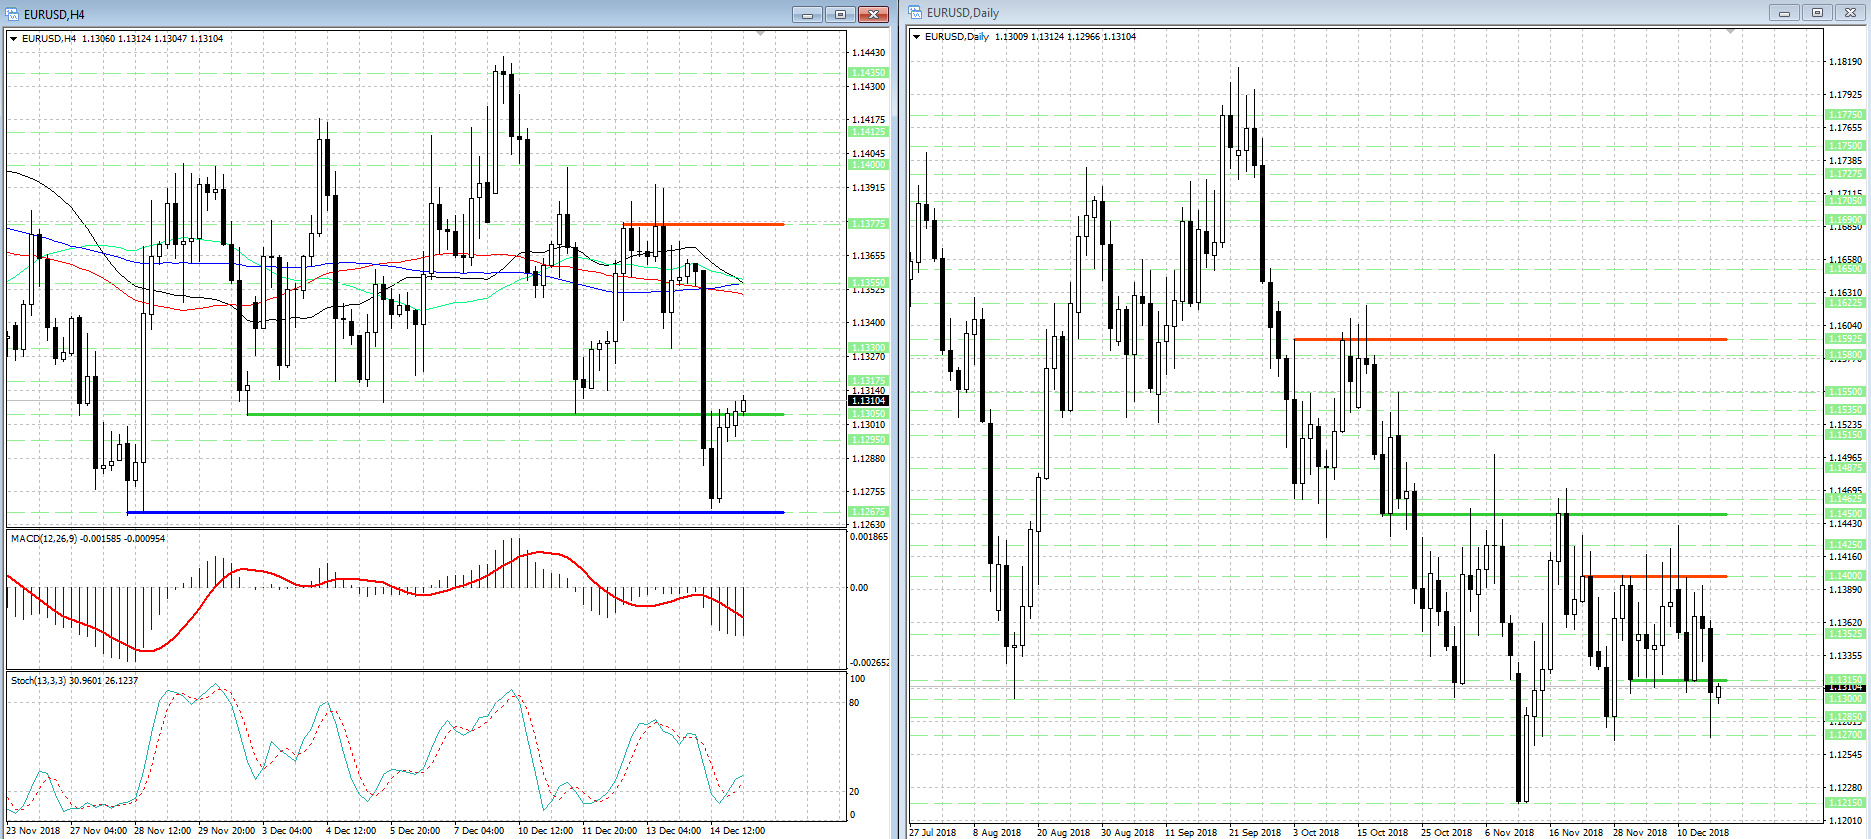Click the current price tag 1.13104 on H4 axis
Image resolution: width=1871 pixels, height=839 pixels.
(x=868, y=401)
